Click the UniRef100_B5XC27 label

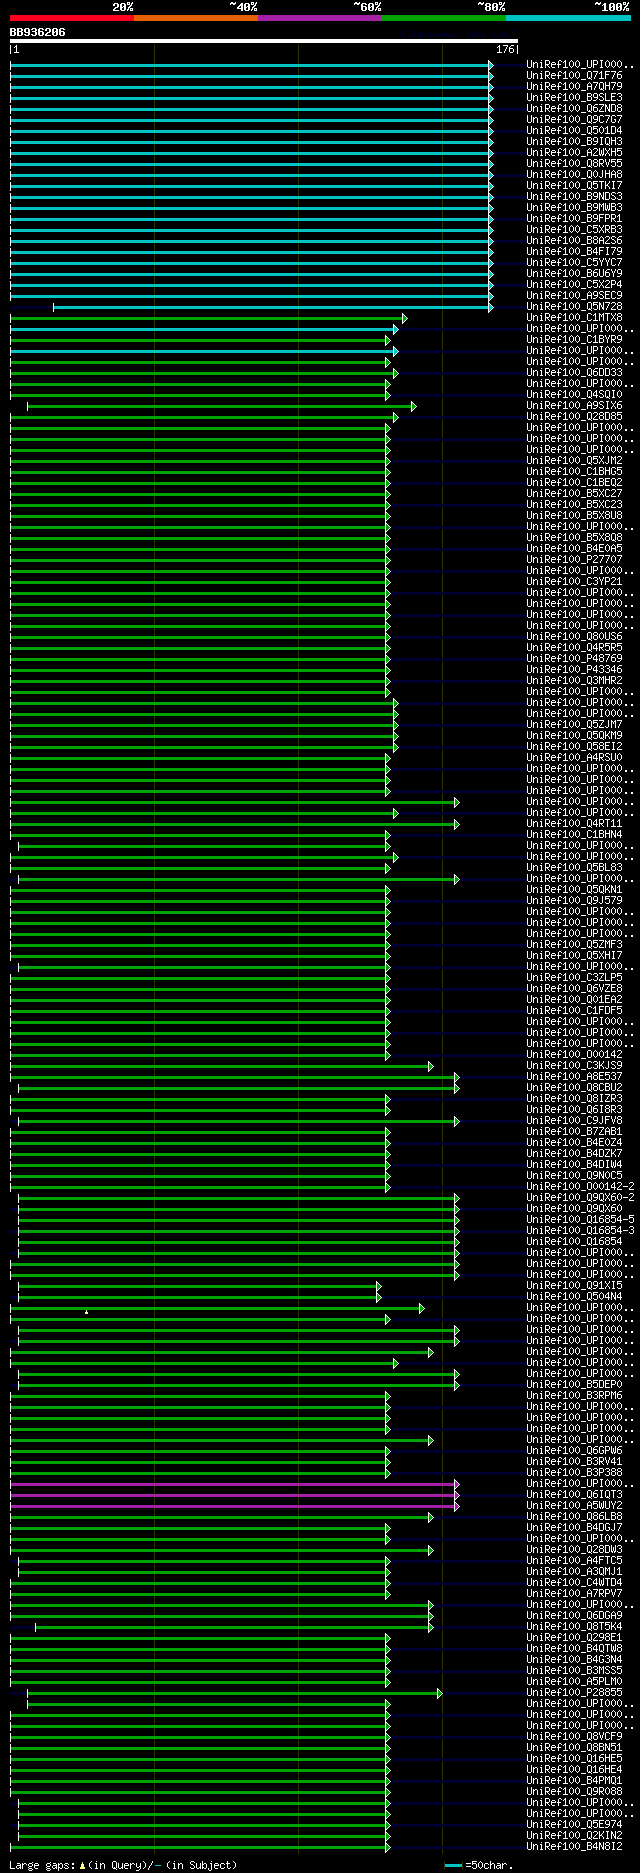point(574,494)
